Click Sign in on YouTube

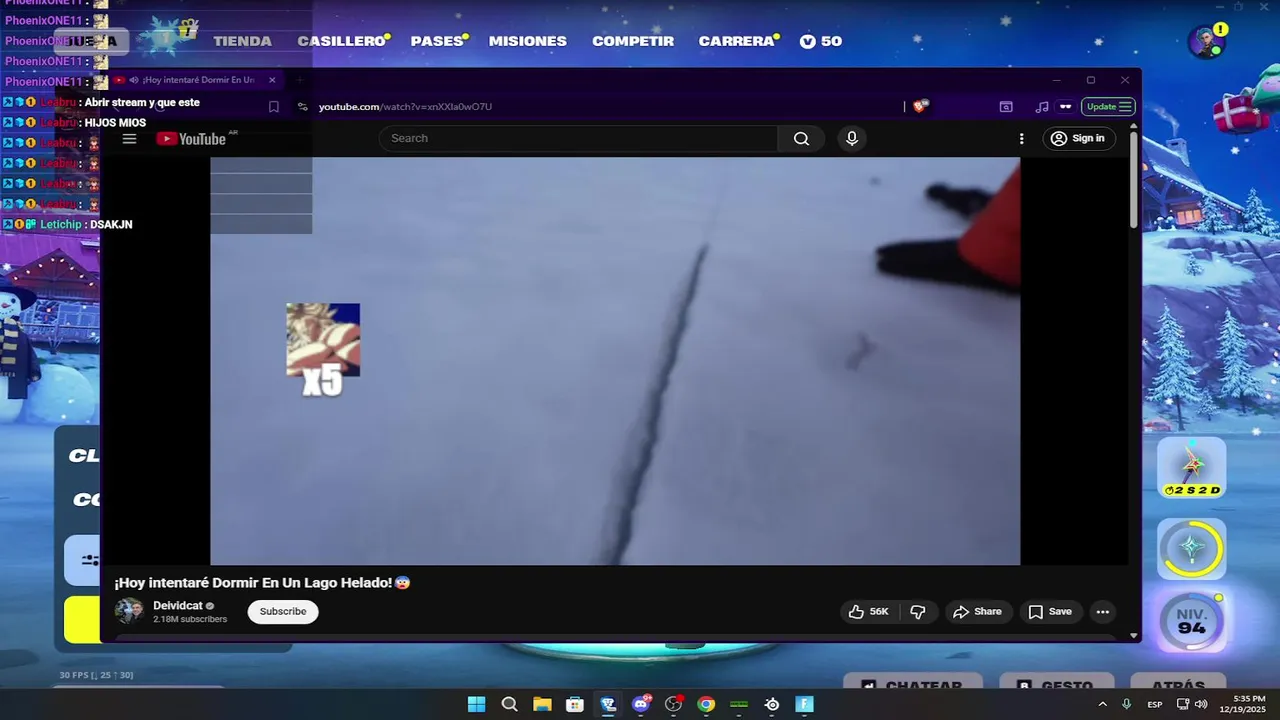(x=1079, y=139)
